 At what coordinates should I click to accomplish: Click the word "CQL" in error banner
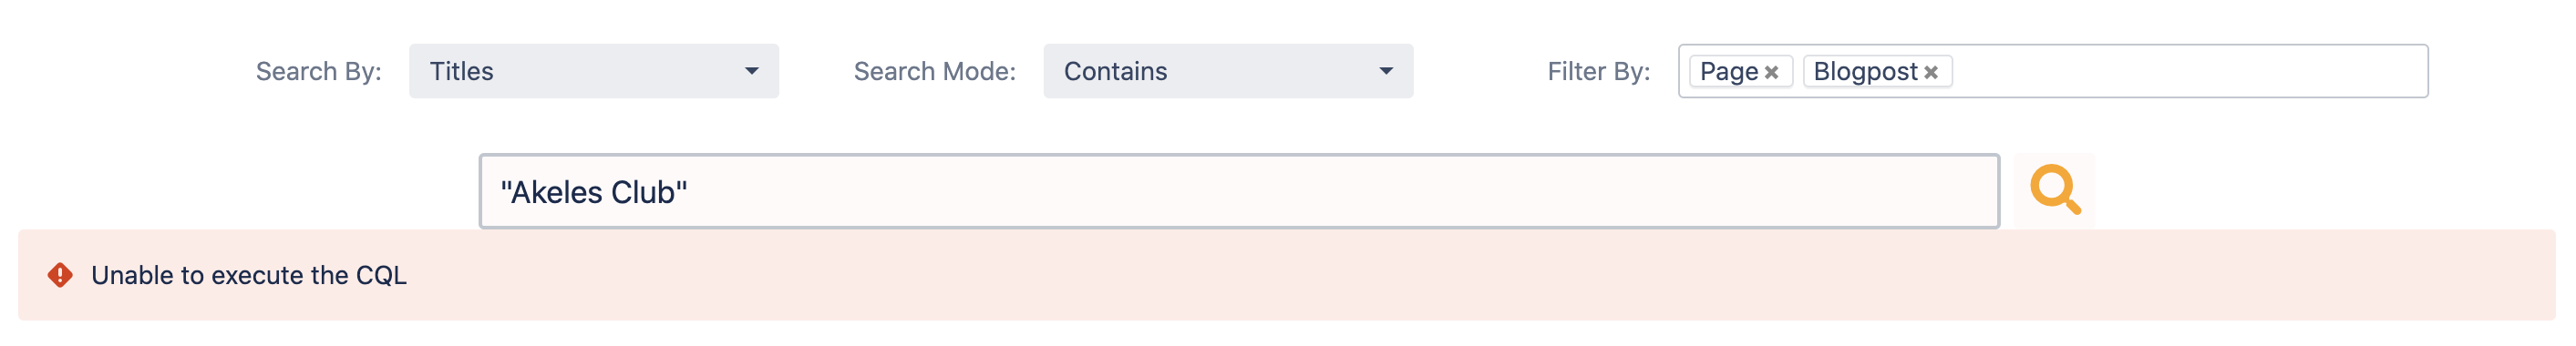pyautogui.click(x=381, y=275)
